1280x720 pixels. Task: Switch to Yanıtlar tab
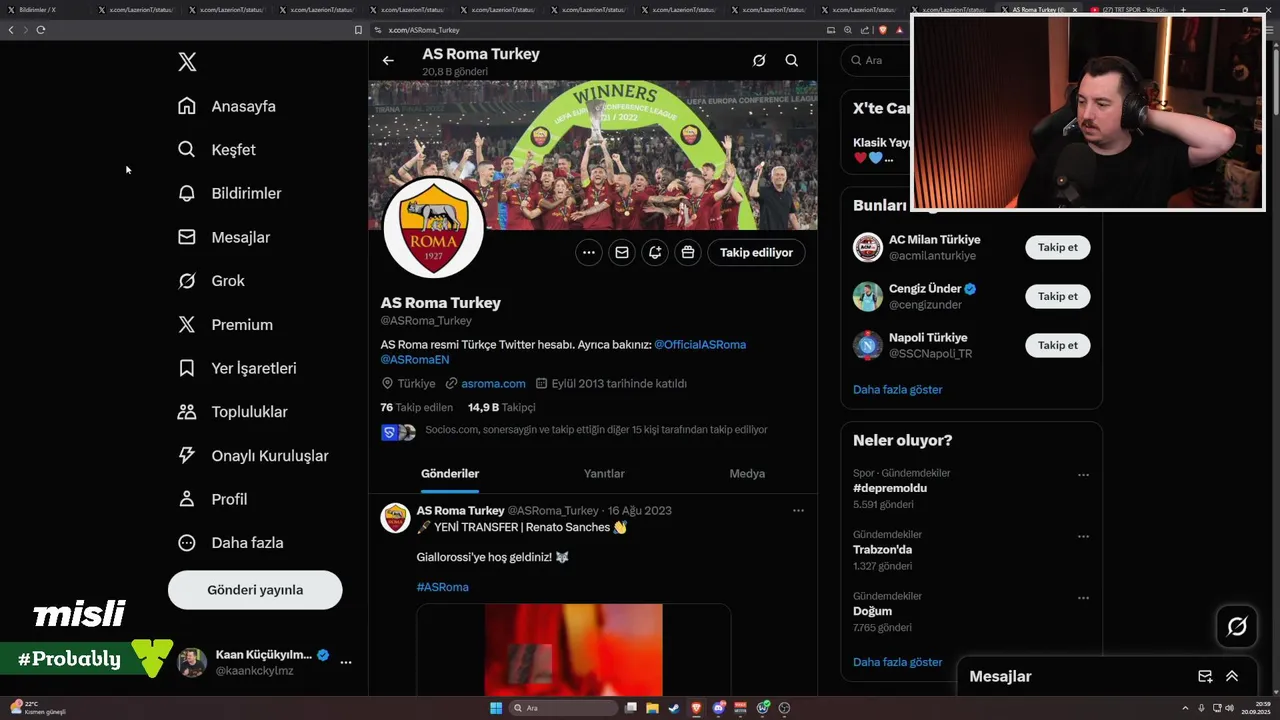click(604, 474)
